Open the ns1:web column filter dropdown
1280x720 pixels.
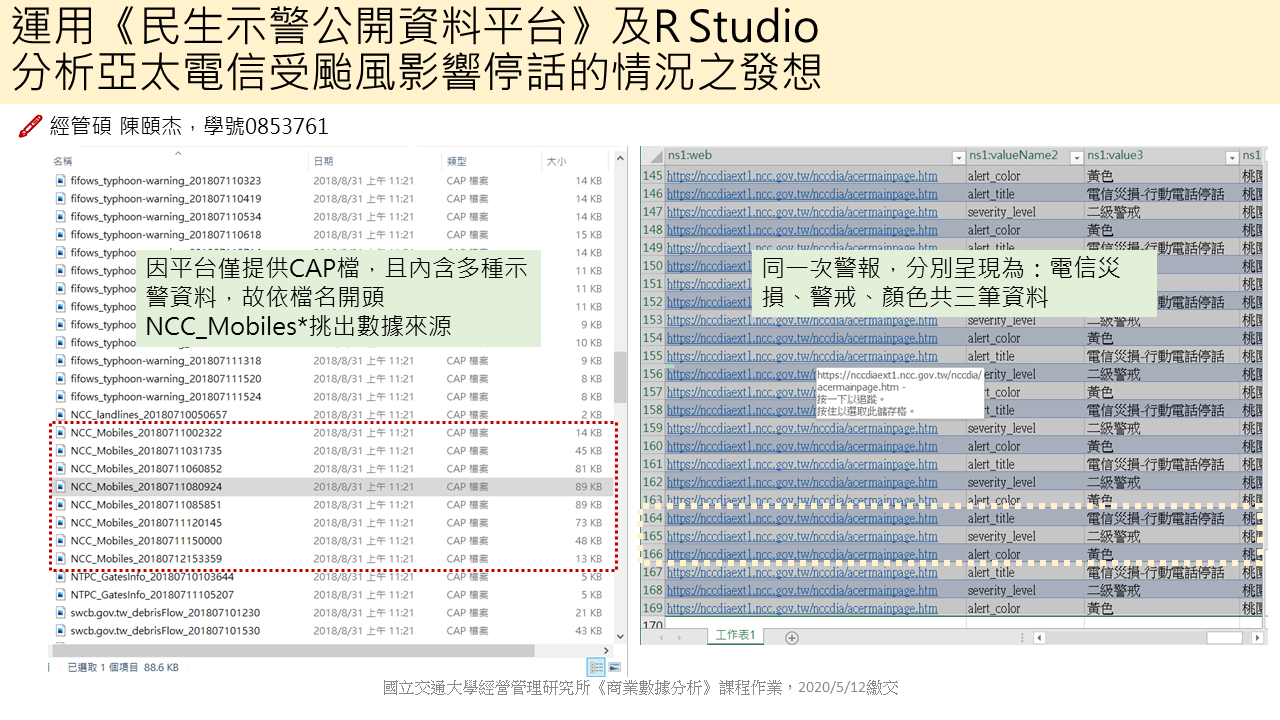(x=958, y=157)
